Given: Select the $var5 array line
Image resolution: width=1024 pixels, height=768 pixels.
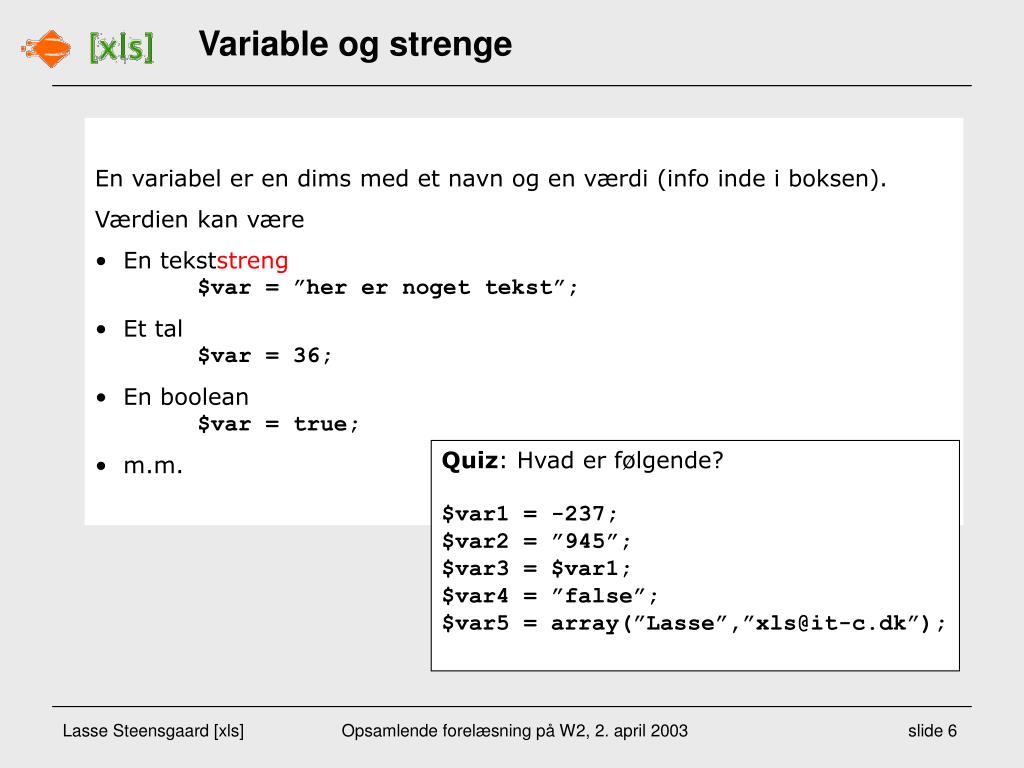Looking at the screenshot, I should click(694, 624).
